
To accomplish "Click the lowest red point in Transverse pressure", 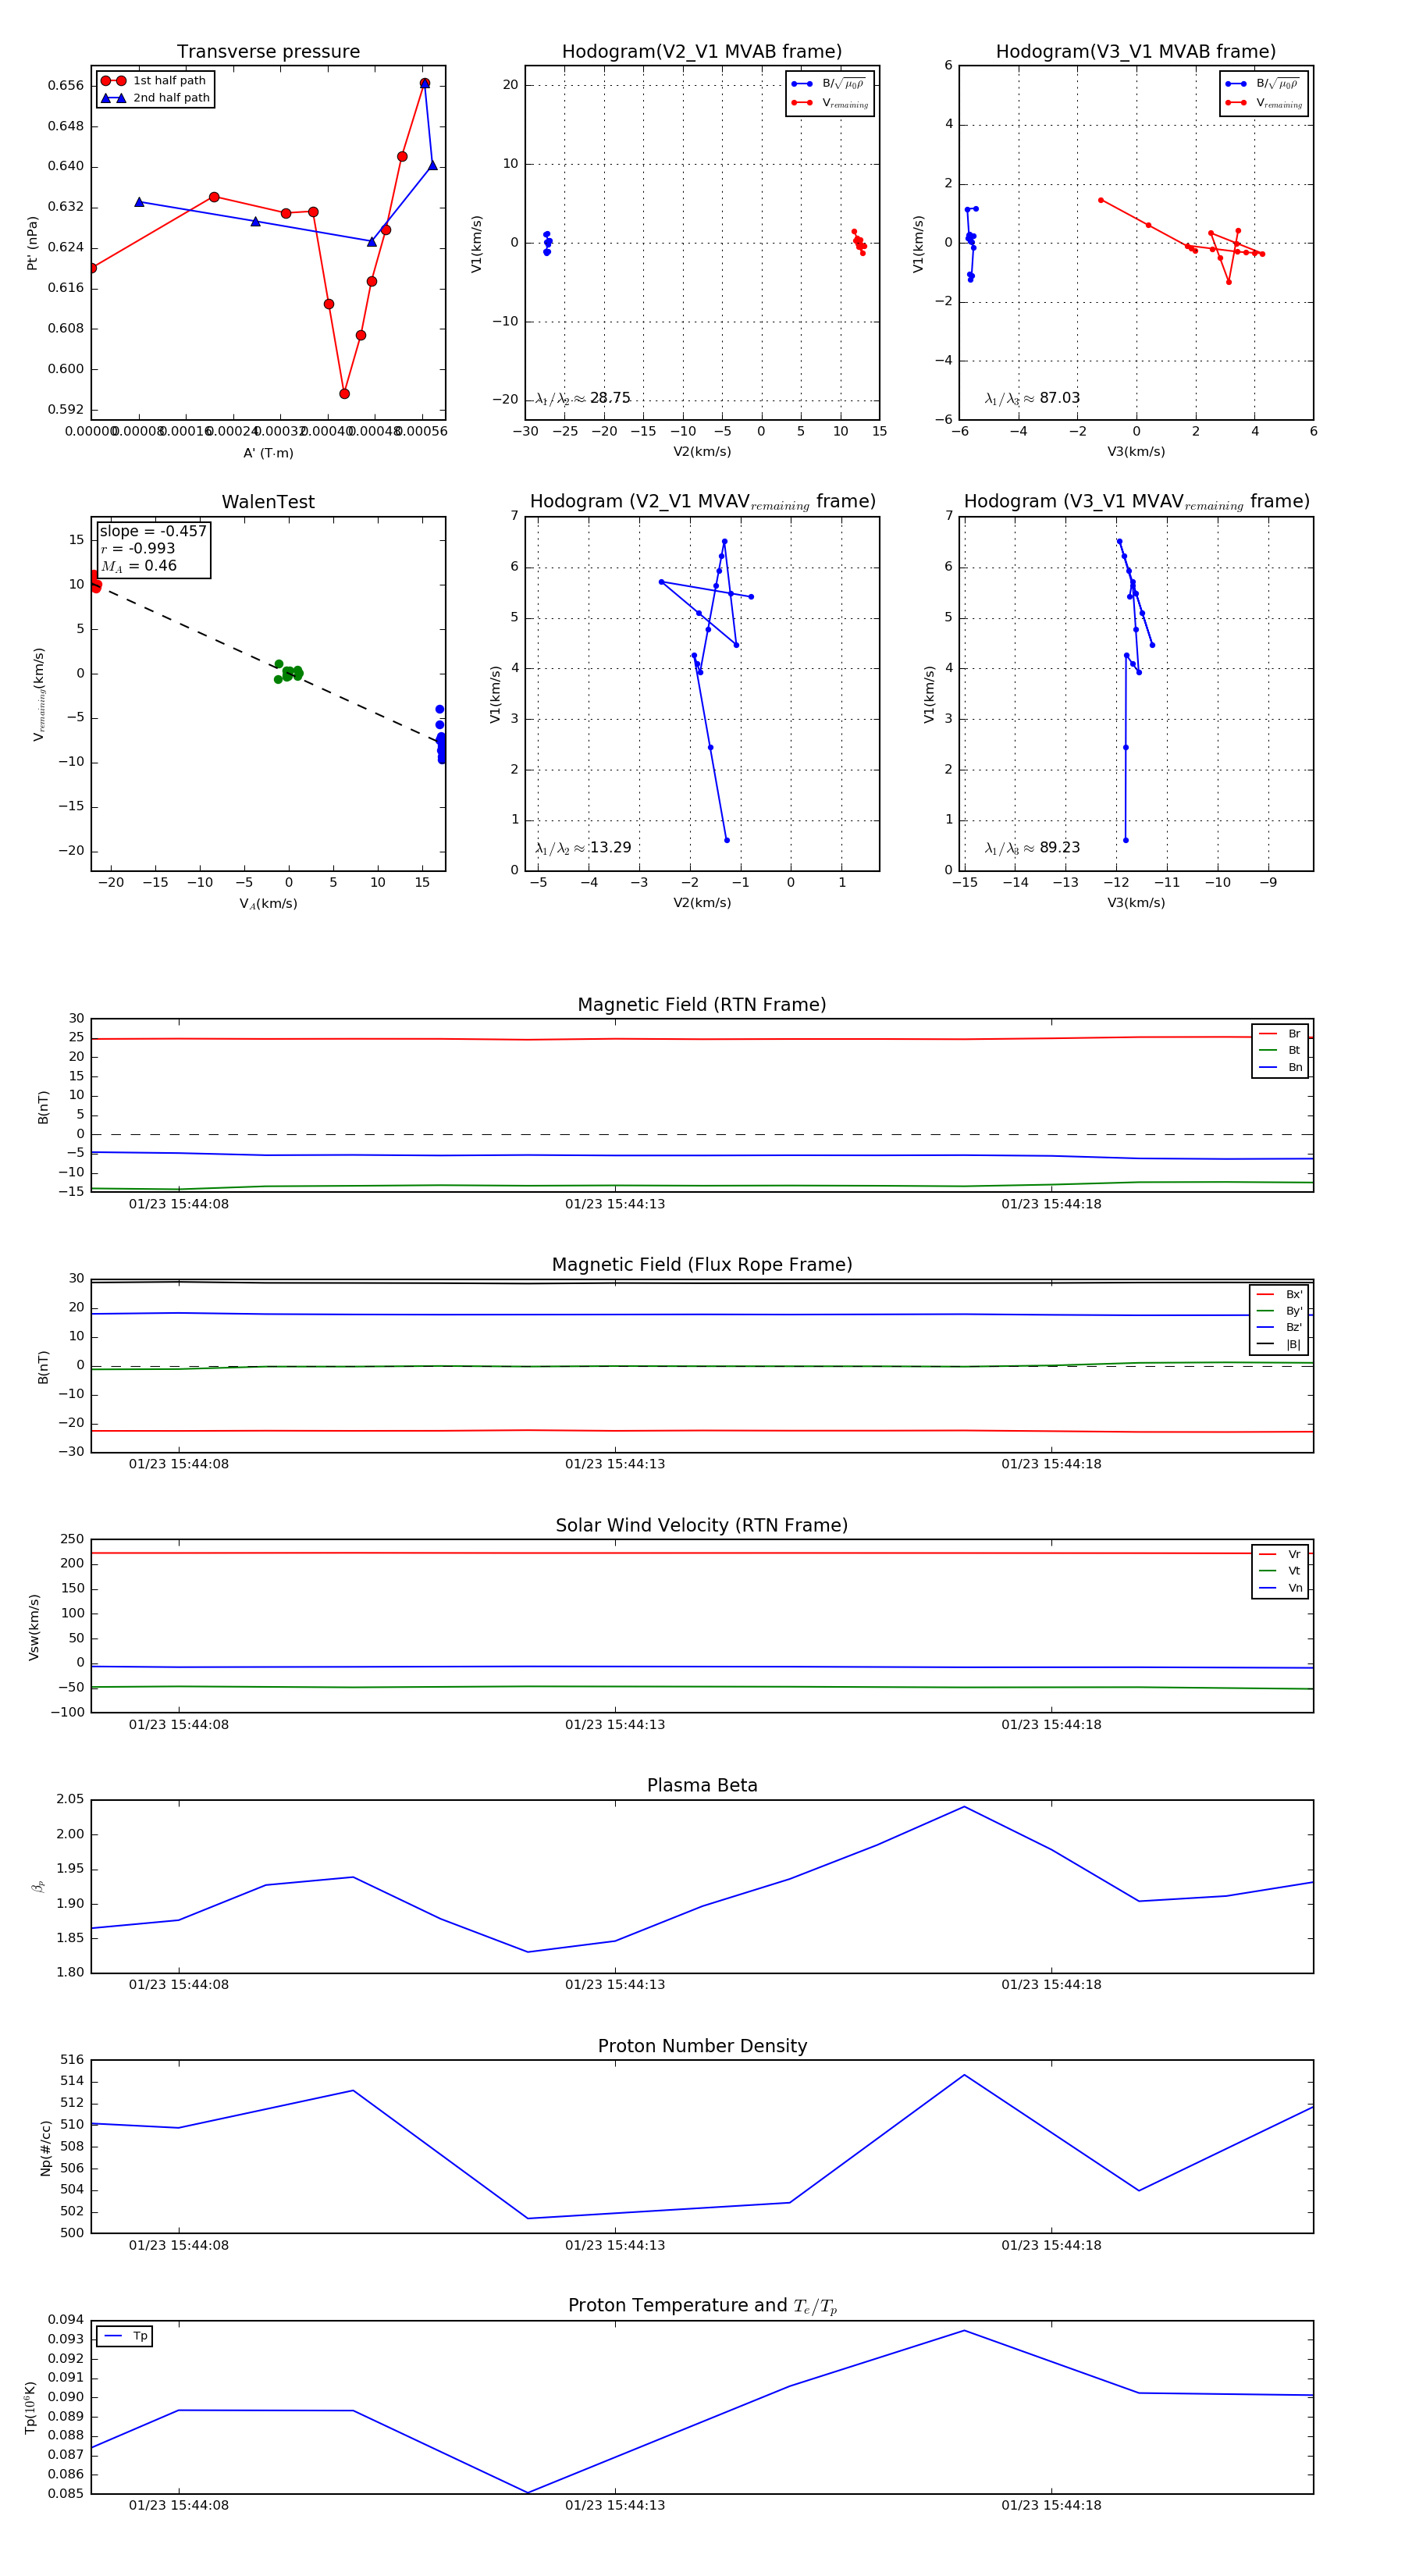I will pos(344,394).
